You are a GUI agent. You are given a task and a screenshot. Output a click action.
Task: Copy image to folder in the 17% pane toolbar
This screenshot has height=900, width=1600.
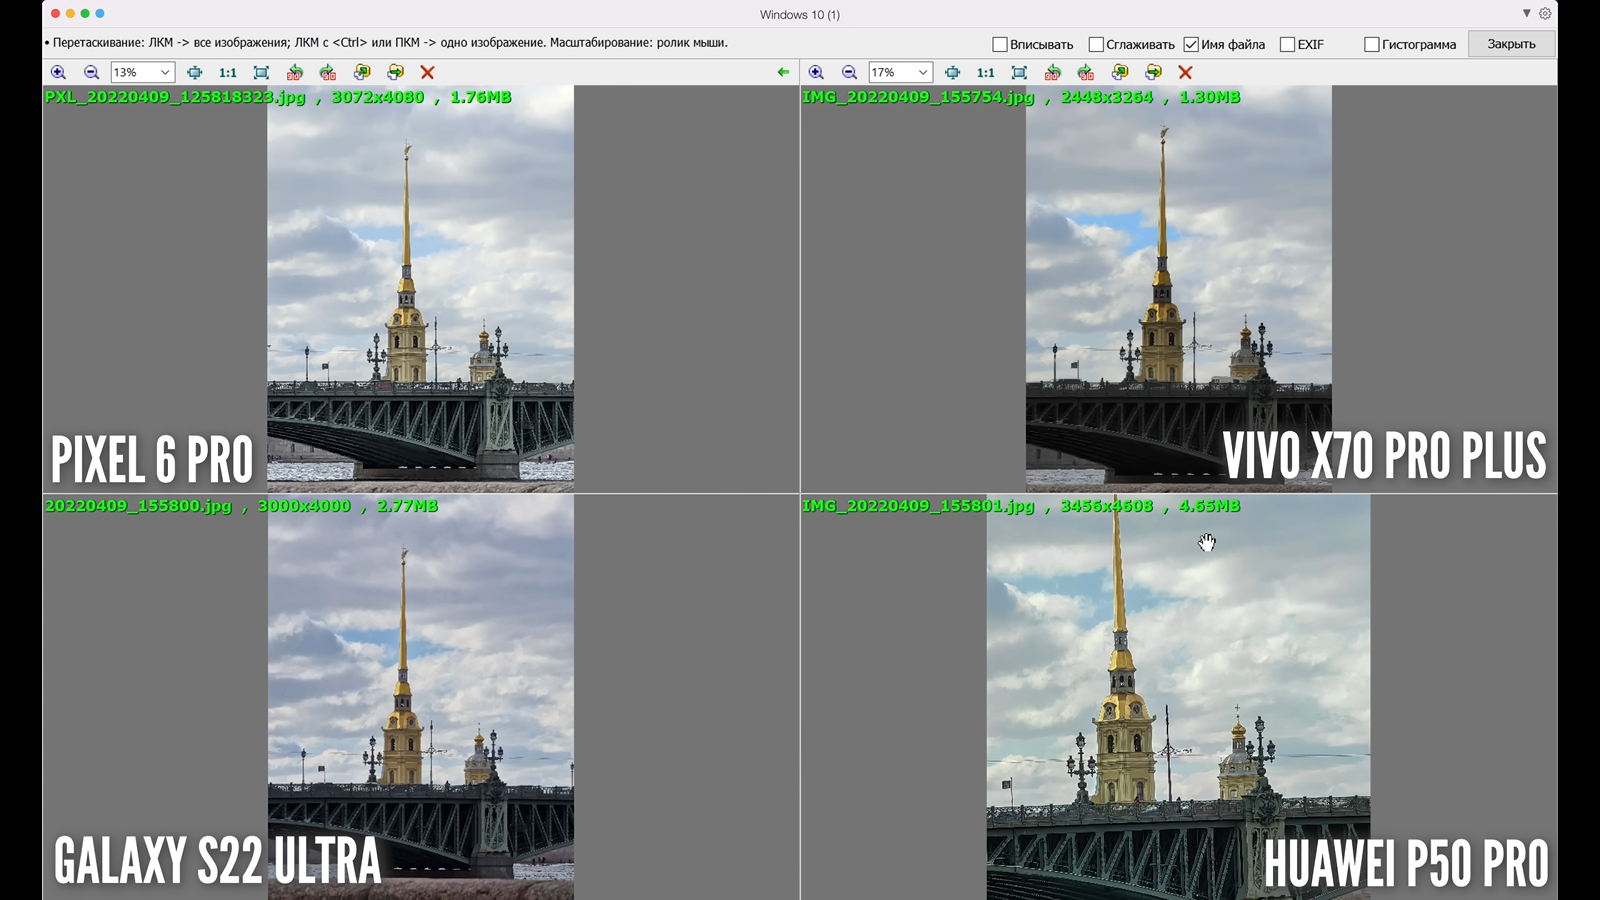[1120, 72]
